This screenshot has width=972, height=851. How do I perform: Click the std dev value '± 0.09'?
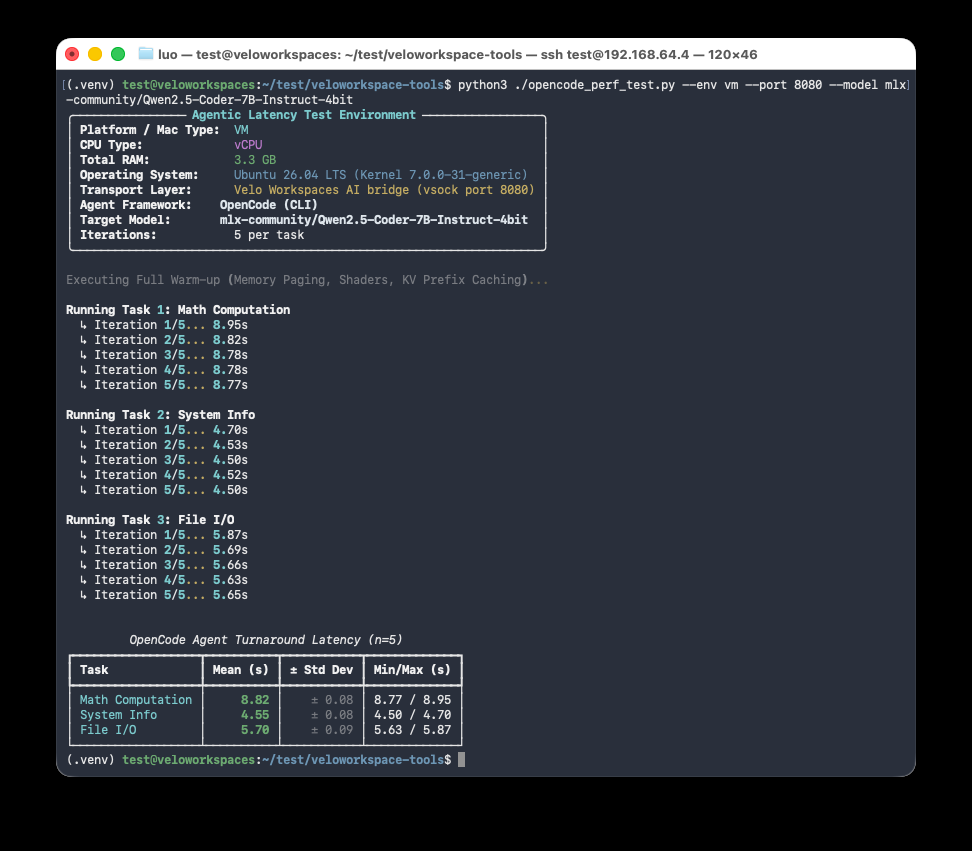332,730
